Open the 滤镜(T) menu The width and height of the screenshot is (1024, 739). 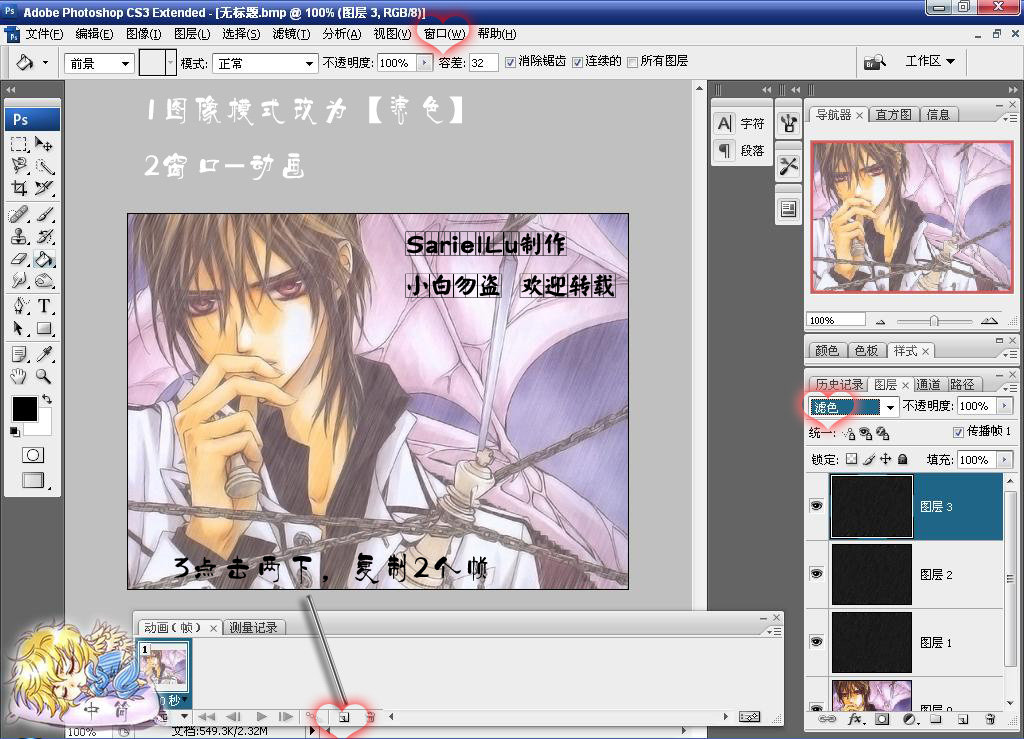pyautogui.click(x=291, y=34)
